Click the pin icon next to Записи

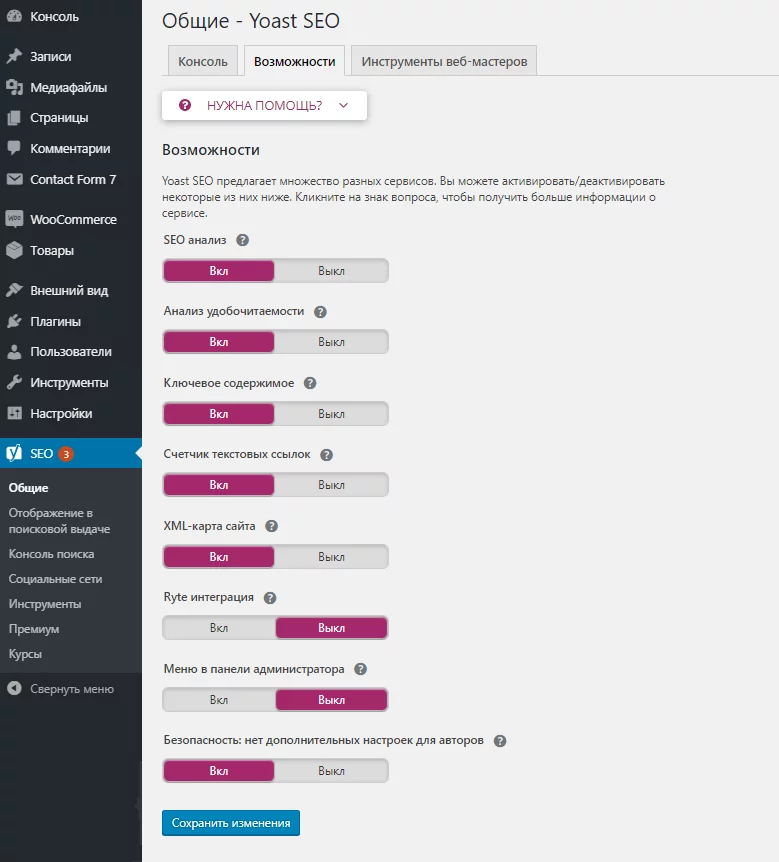point(14,56)
